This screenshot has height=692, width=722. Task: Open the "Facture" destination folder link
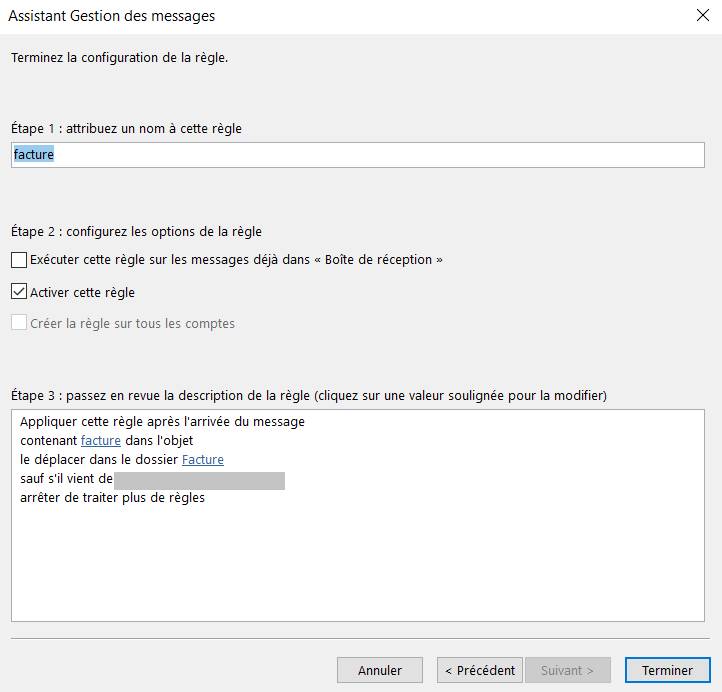pyautogui.click(x=203, y=459)
